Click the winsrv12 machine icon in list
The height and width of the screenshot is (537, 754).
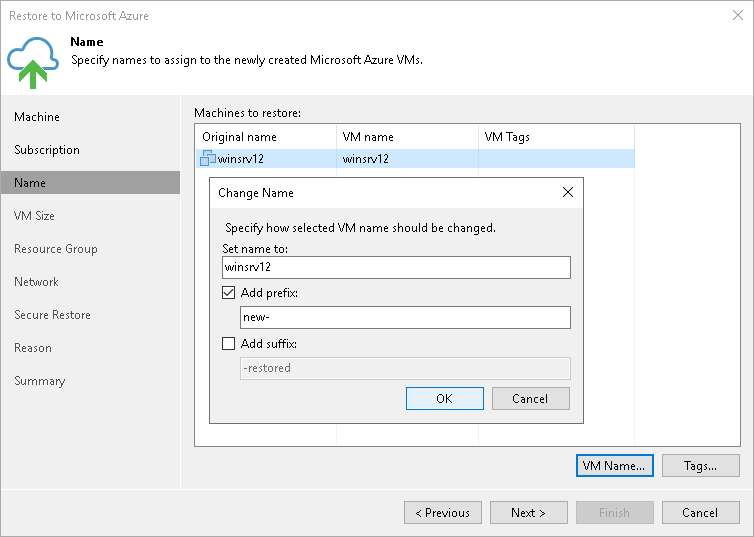click(207, 158)
